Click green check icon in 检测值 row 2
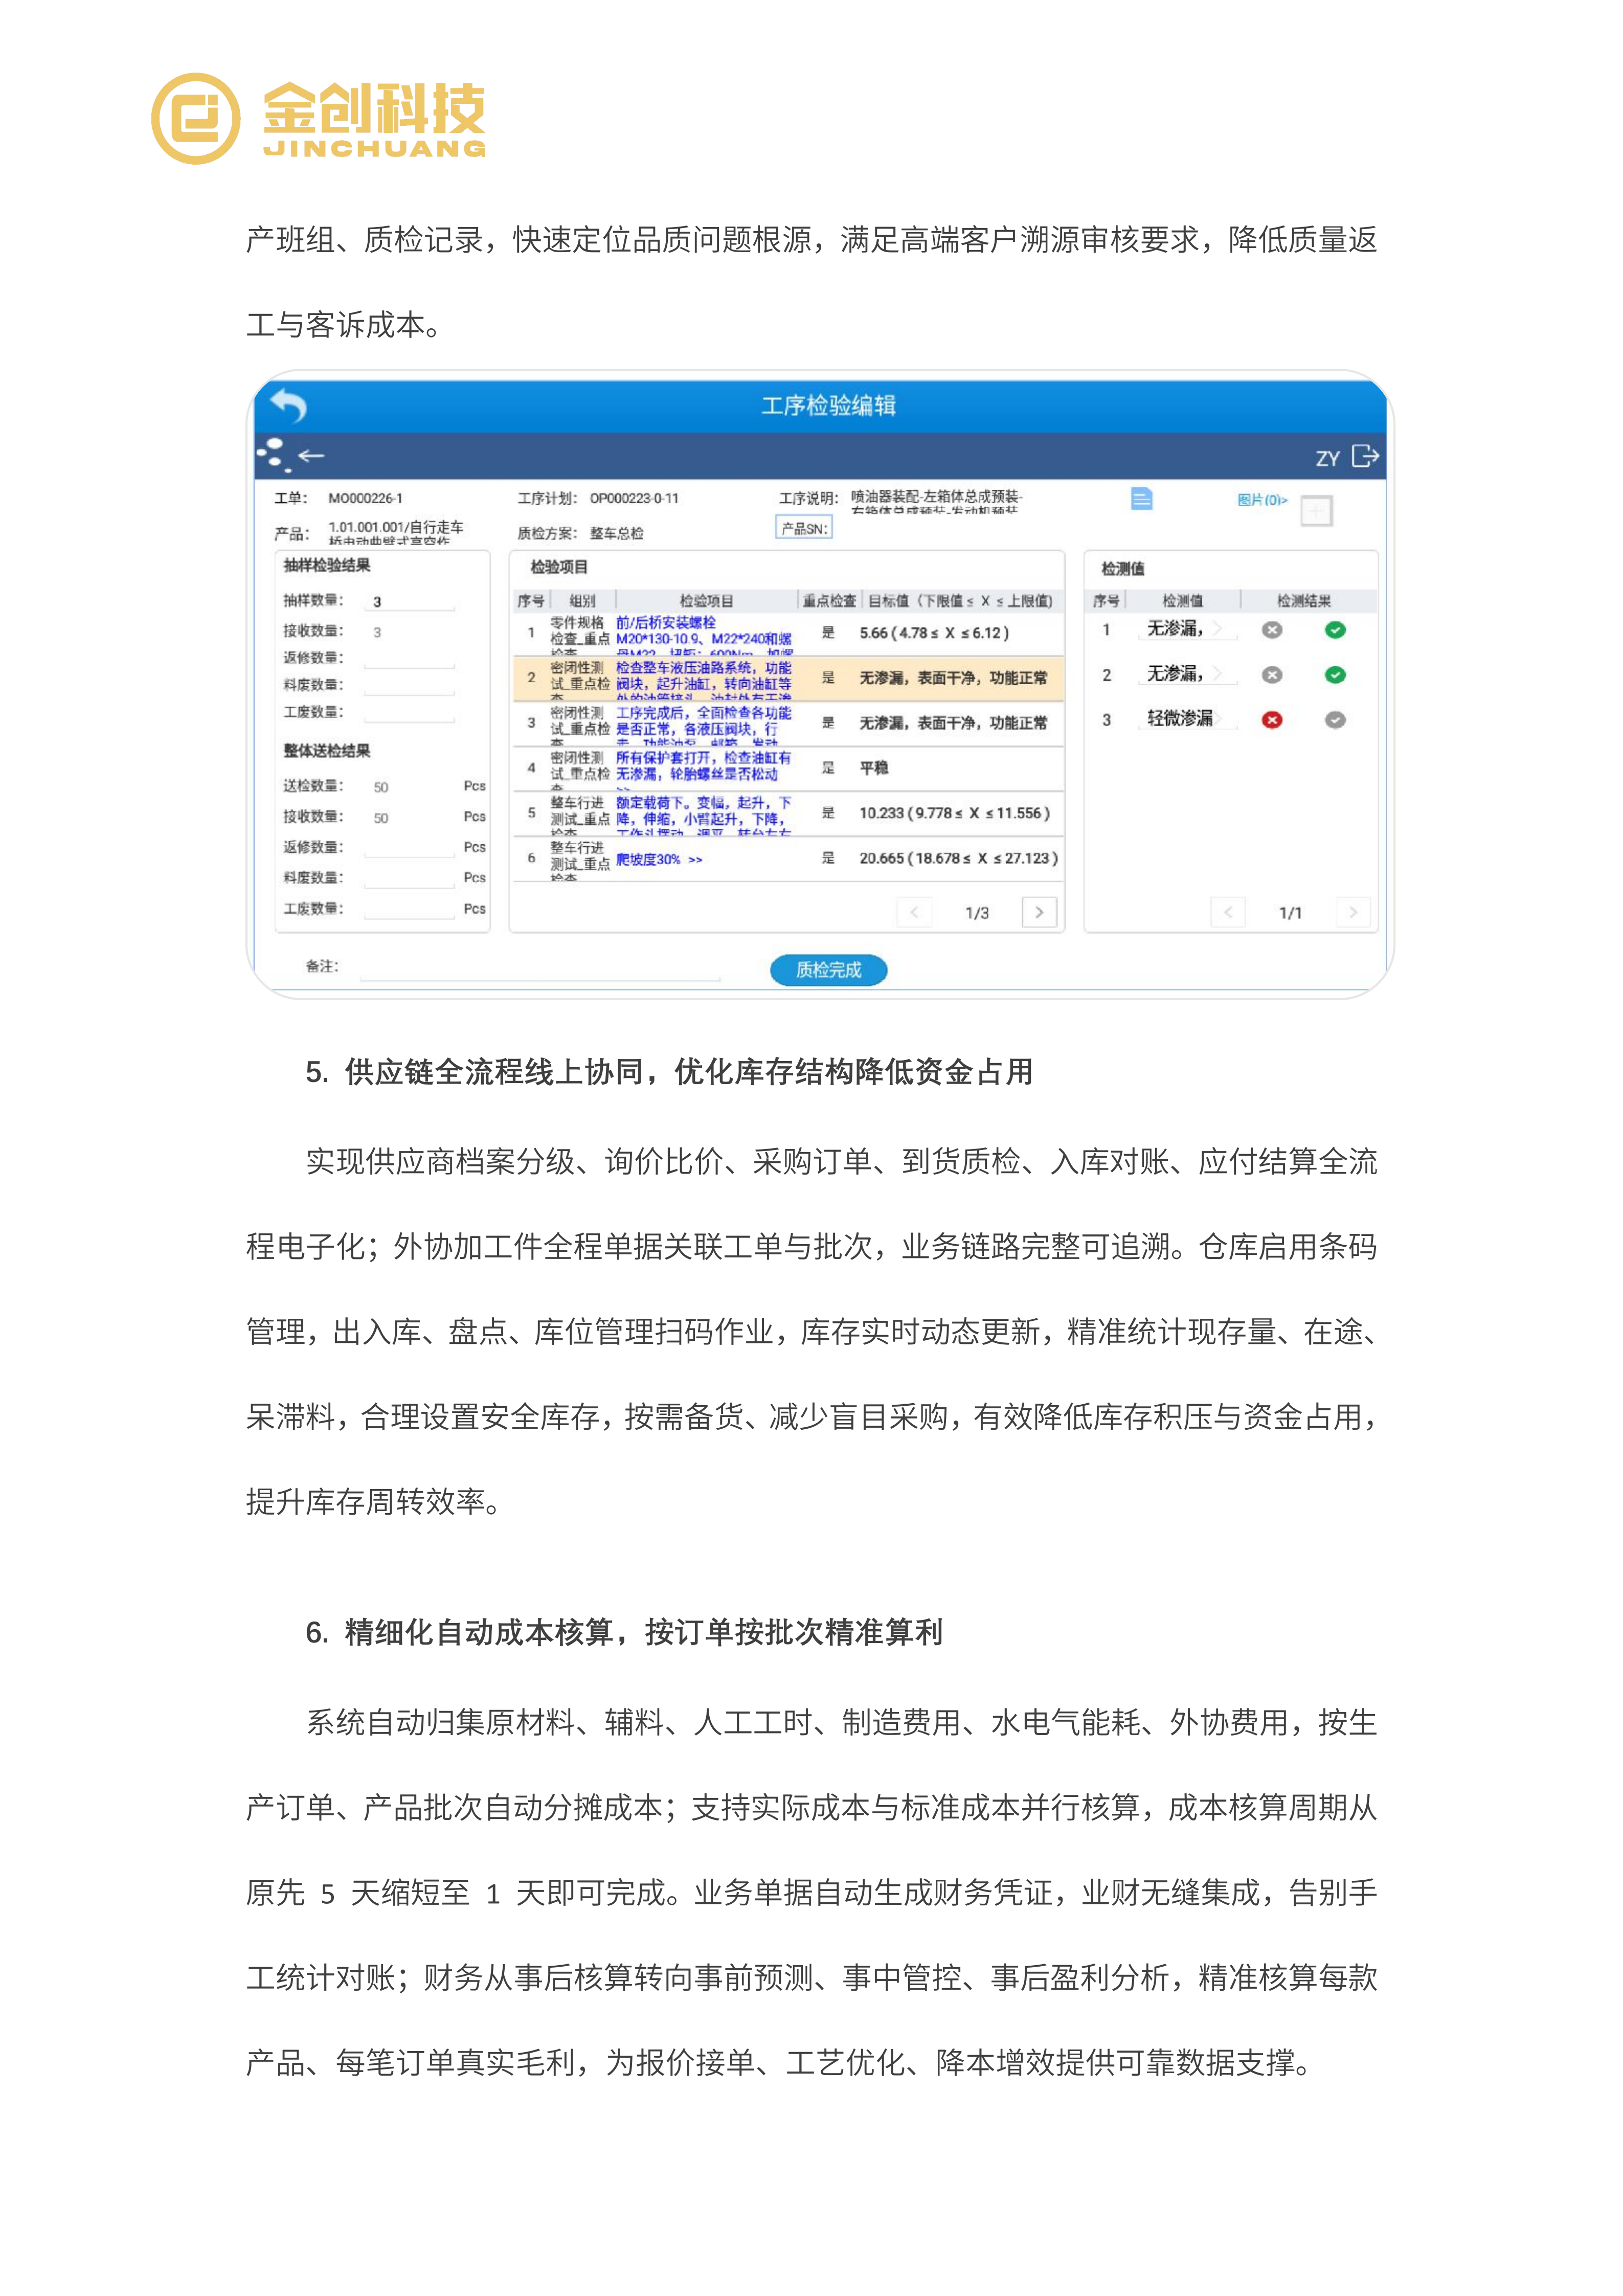The height and width of the screenshot is (2296, 1623). pyautogui.click(x=1335, y=675)
